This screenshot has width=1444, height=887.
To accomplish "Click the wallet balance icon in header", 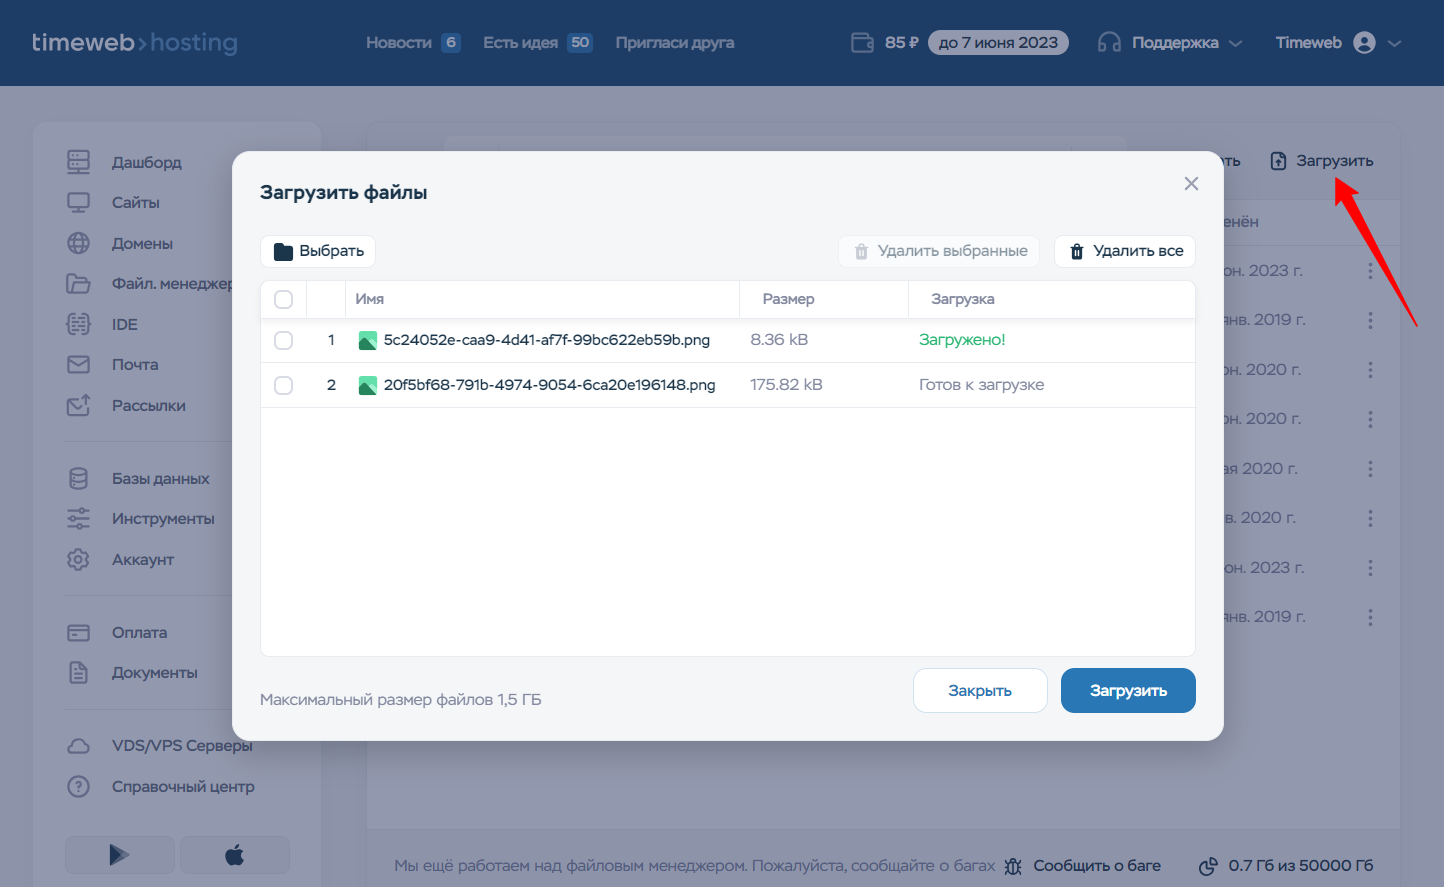I will click(x=862, y=43).
